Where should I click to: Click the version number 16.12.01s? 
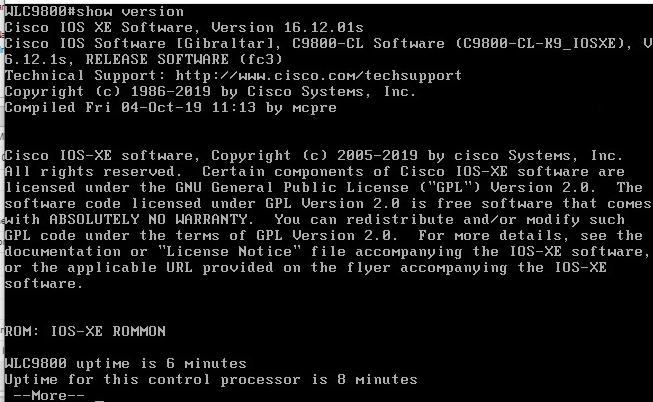pyautogui.click(x=324, y=27)
